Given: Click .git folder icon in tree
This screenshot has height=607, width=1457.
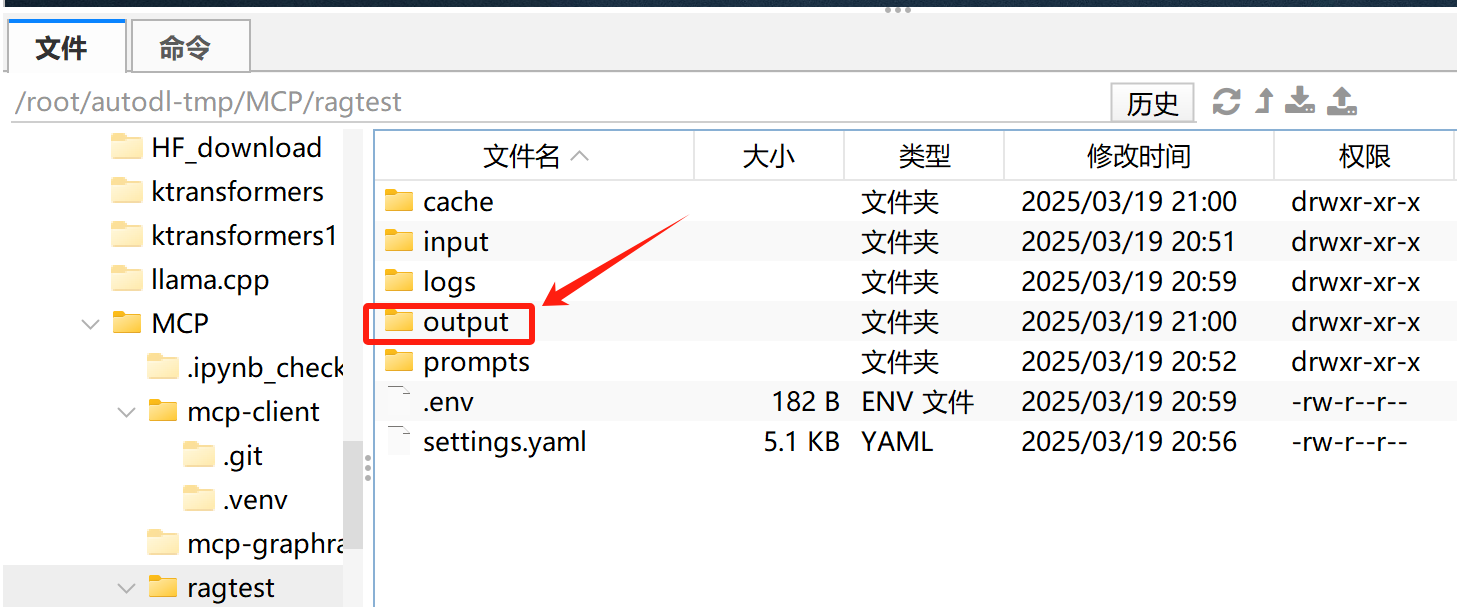Looking at the screenshot, I should [198, 455].
